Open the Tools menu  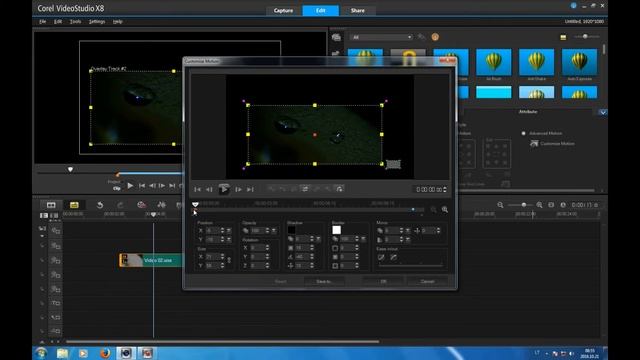click(x=76, y=22)
